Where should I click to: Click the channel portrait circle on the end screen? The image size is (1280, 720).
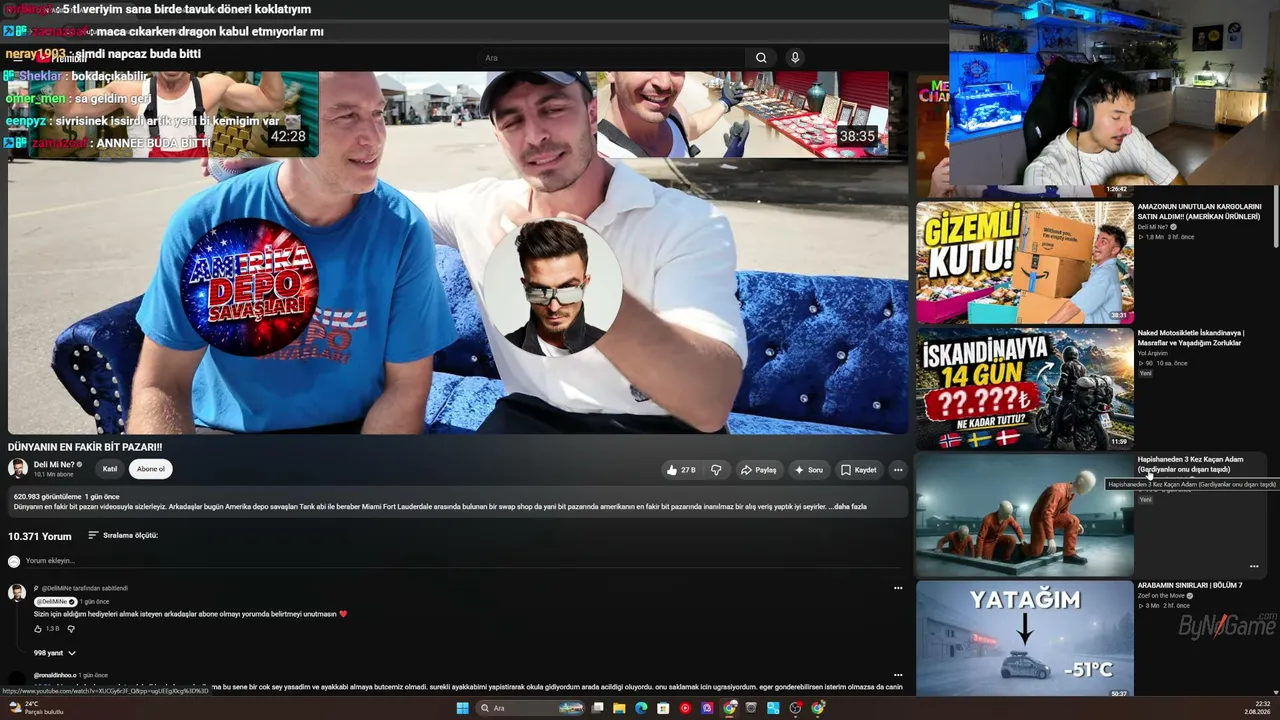click(x=552, y=287)
